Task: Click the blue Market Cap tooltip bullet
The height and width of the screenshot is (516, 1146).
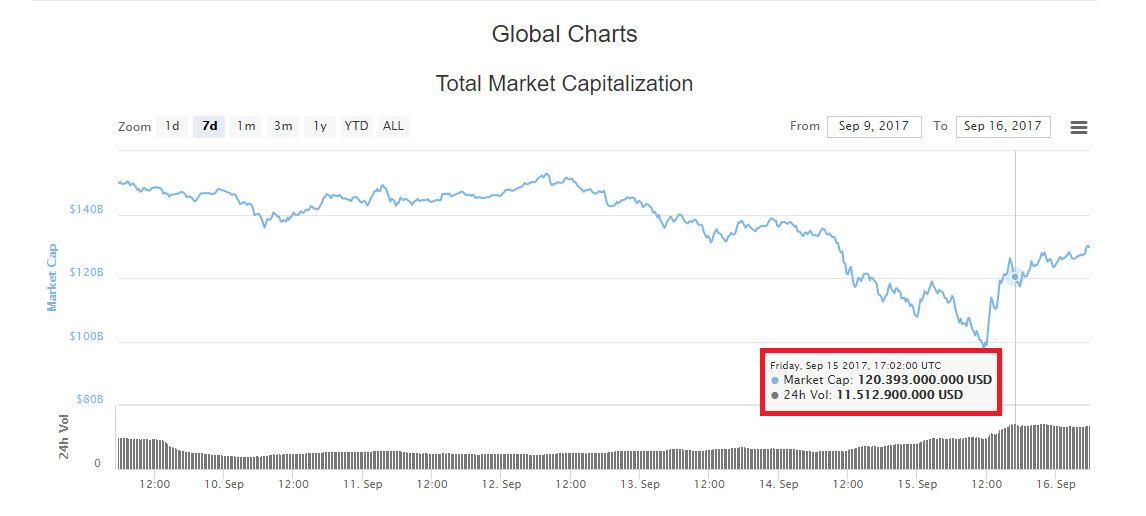Action: 775,381
